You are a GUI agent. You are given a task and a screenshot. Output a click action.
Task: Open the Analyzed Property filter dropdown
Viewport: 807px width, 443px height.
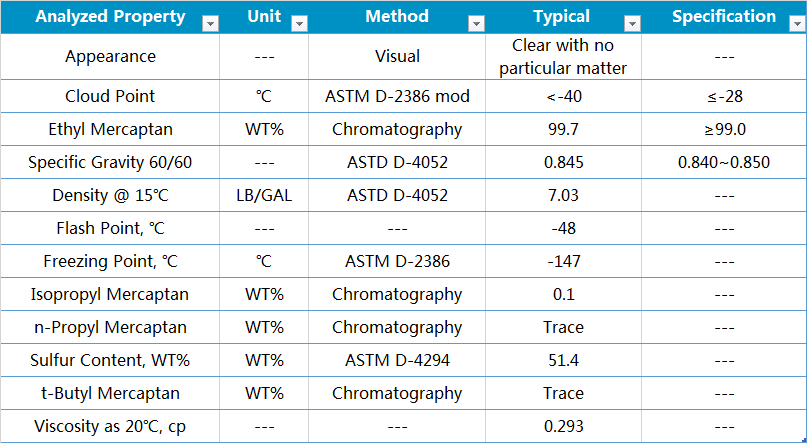(x=209, y=24)
